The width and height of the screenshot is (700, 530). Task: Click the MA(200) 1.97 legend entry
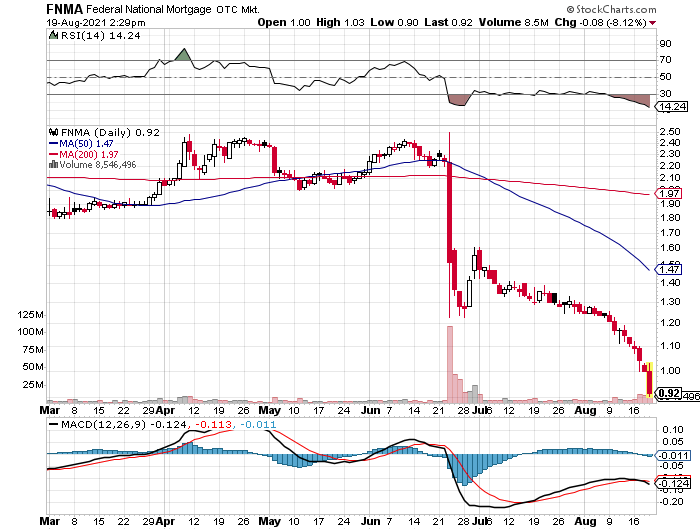coord(83,154)
